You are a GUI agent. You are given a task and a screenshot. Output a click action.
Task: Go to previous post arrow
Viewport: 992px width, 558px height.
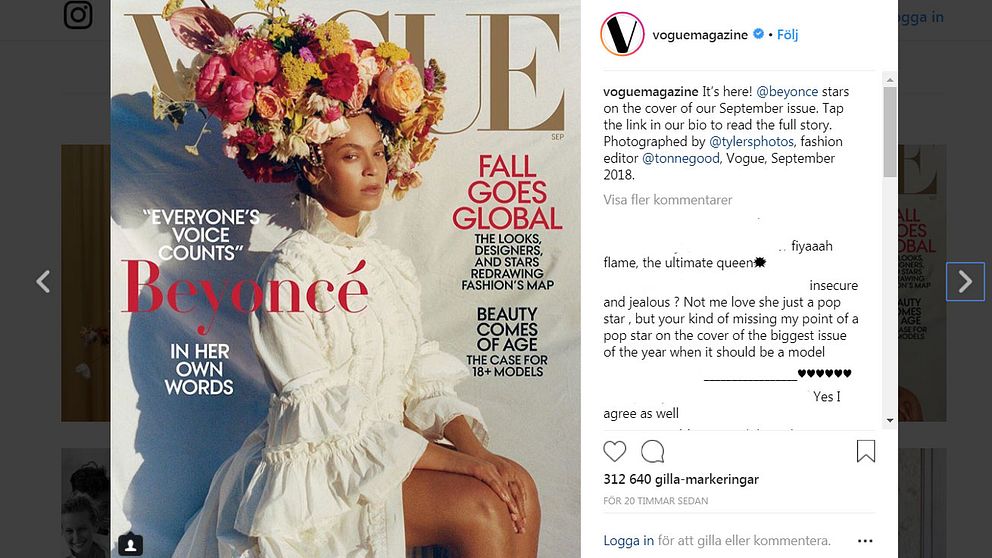pyautogui.click(x=43, y=281)
